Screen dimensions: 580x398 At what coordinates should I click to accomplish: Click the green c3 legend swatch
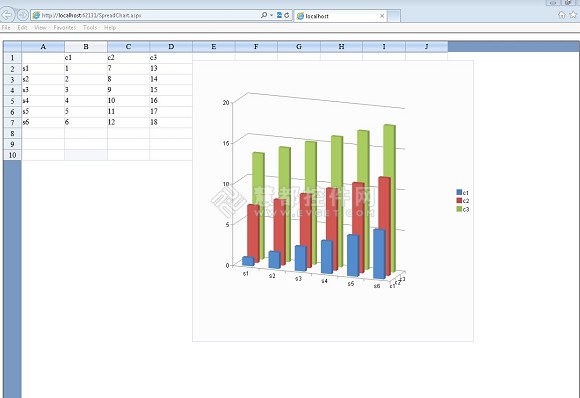[459, 209]
